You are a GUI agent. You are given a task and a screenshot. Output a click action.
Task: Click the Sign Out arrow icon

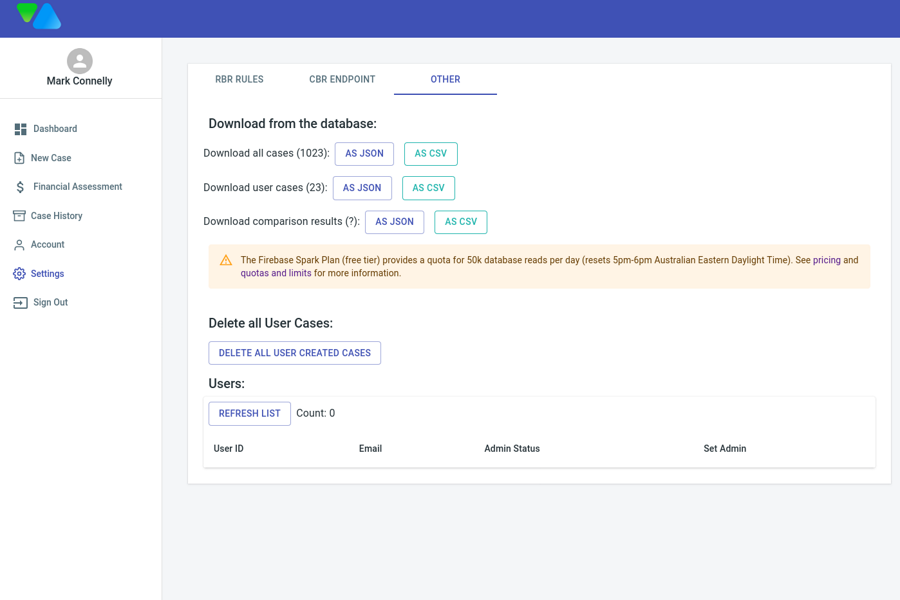tap(20, 303)
